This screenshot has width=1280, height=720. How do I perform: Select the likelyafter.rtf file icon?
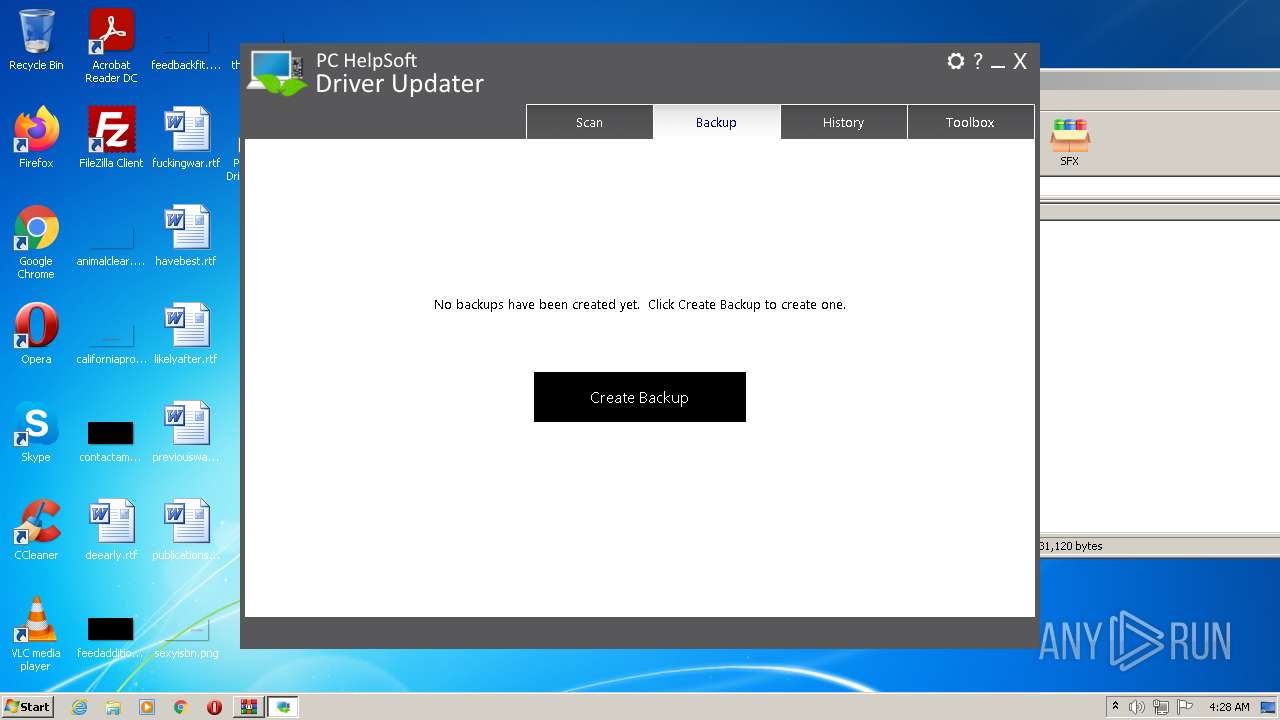point(186,334)
